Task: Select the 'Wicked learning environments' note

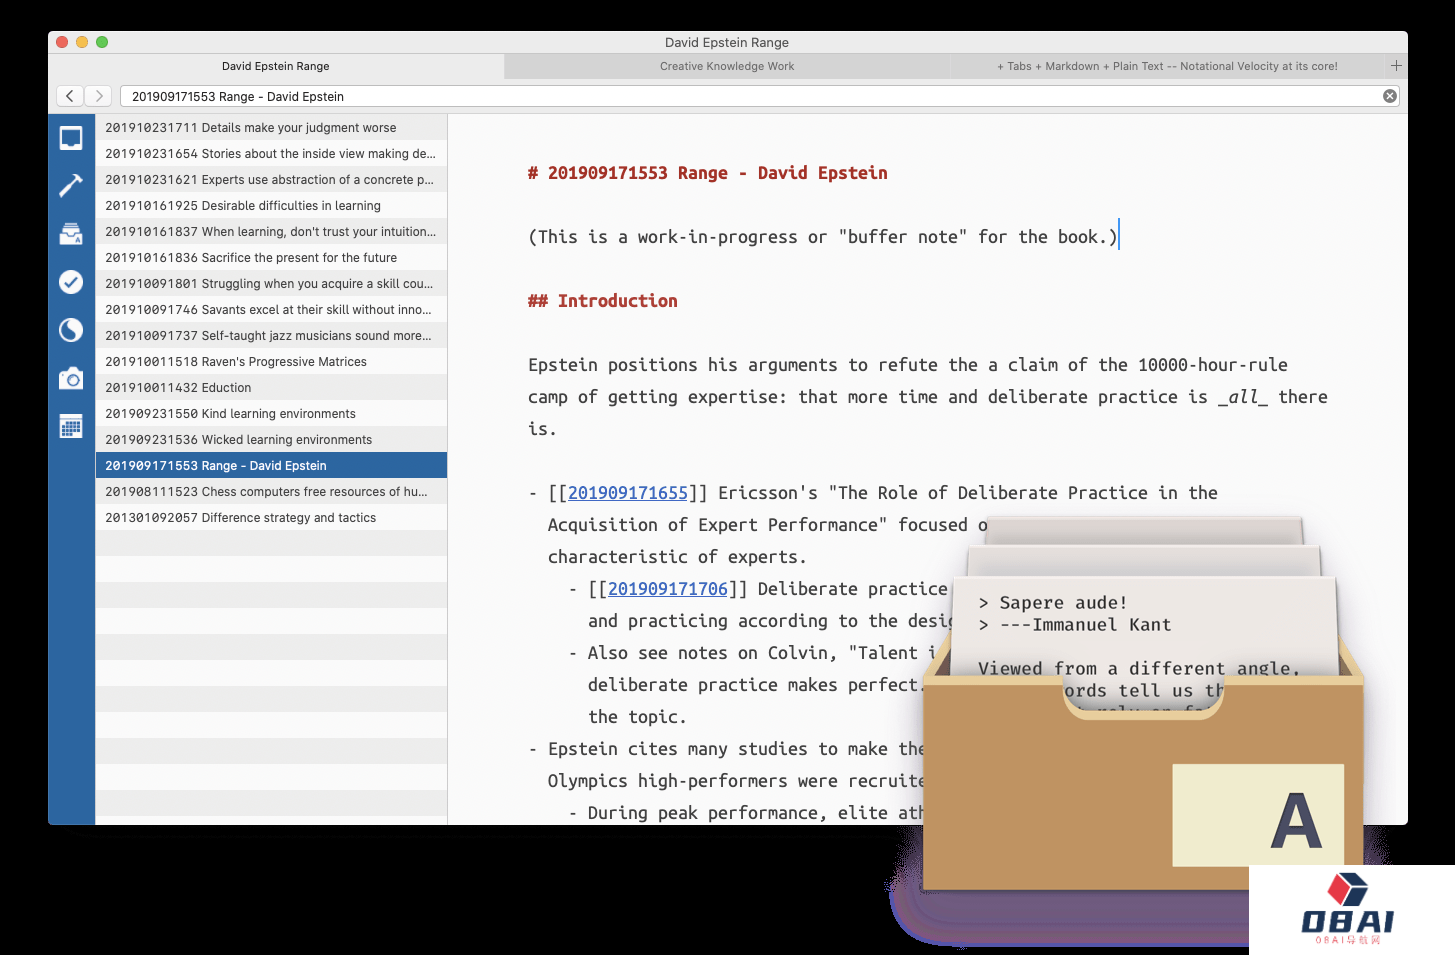Action: click(271, 440)
